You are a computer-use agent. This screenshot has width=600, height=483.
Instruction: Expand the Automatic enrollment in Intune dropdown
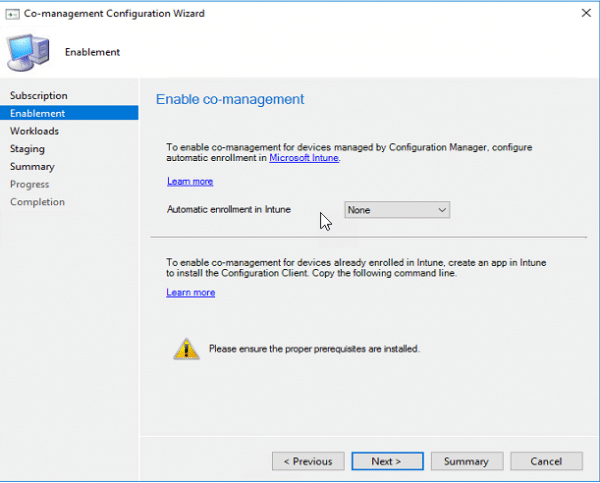pos(397,210)
